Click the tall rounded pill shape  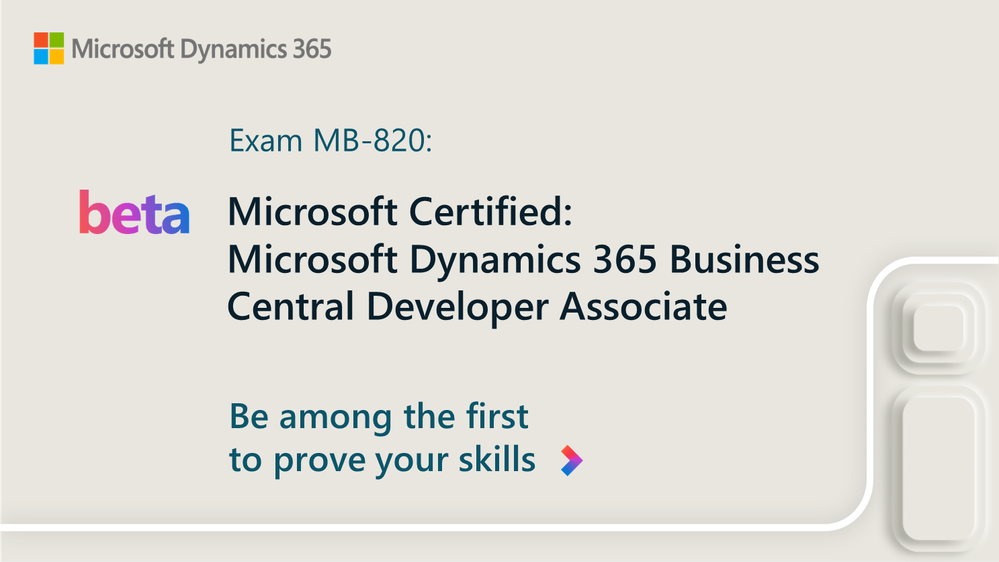pyautogui.click(x=938, y=470)
